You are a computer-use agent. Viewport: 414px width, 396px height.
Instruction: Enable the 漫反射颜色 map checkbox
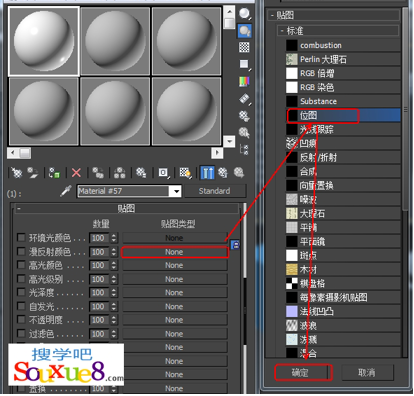21,251
